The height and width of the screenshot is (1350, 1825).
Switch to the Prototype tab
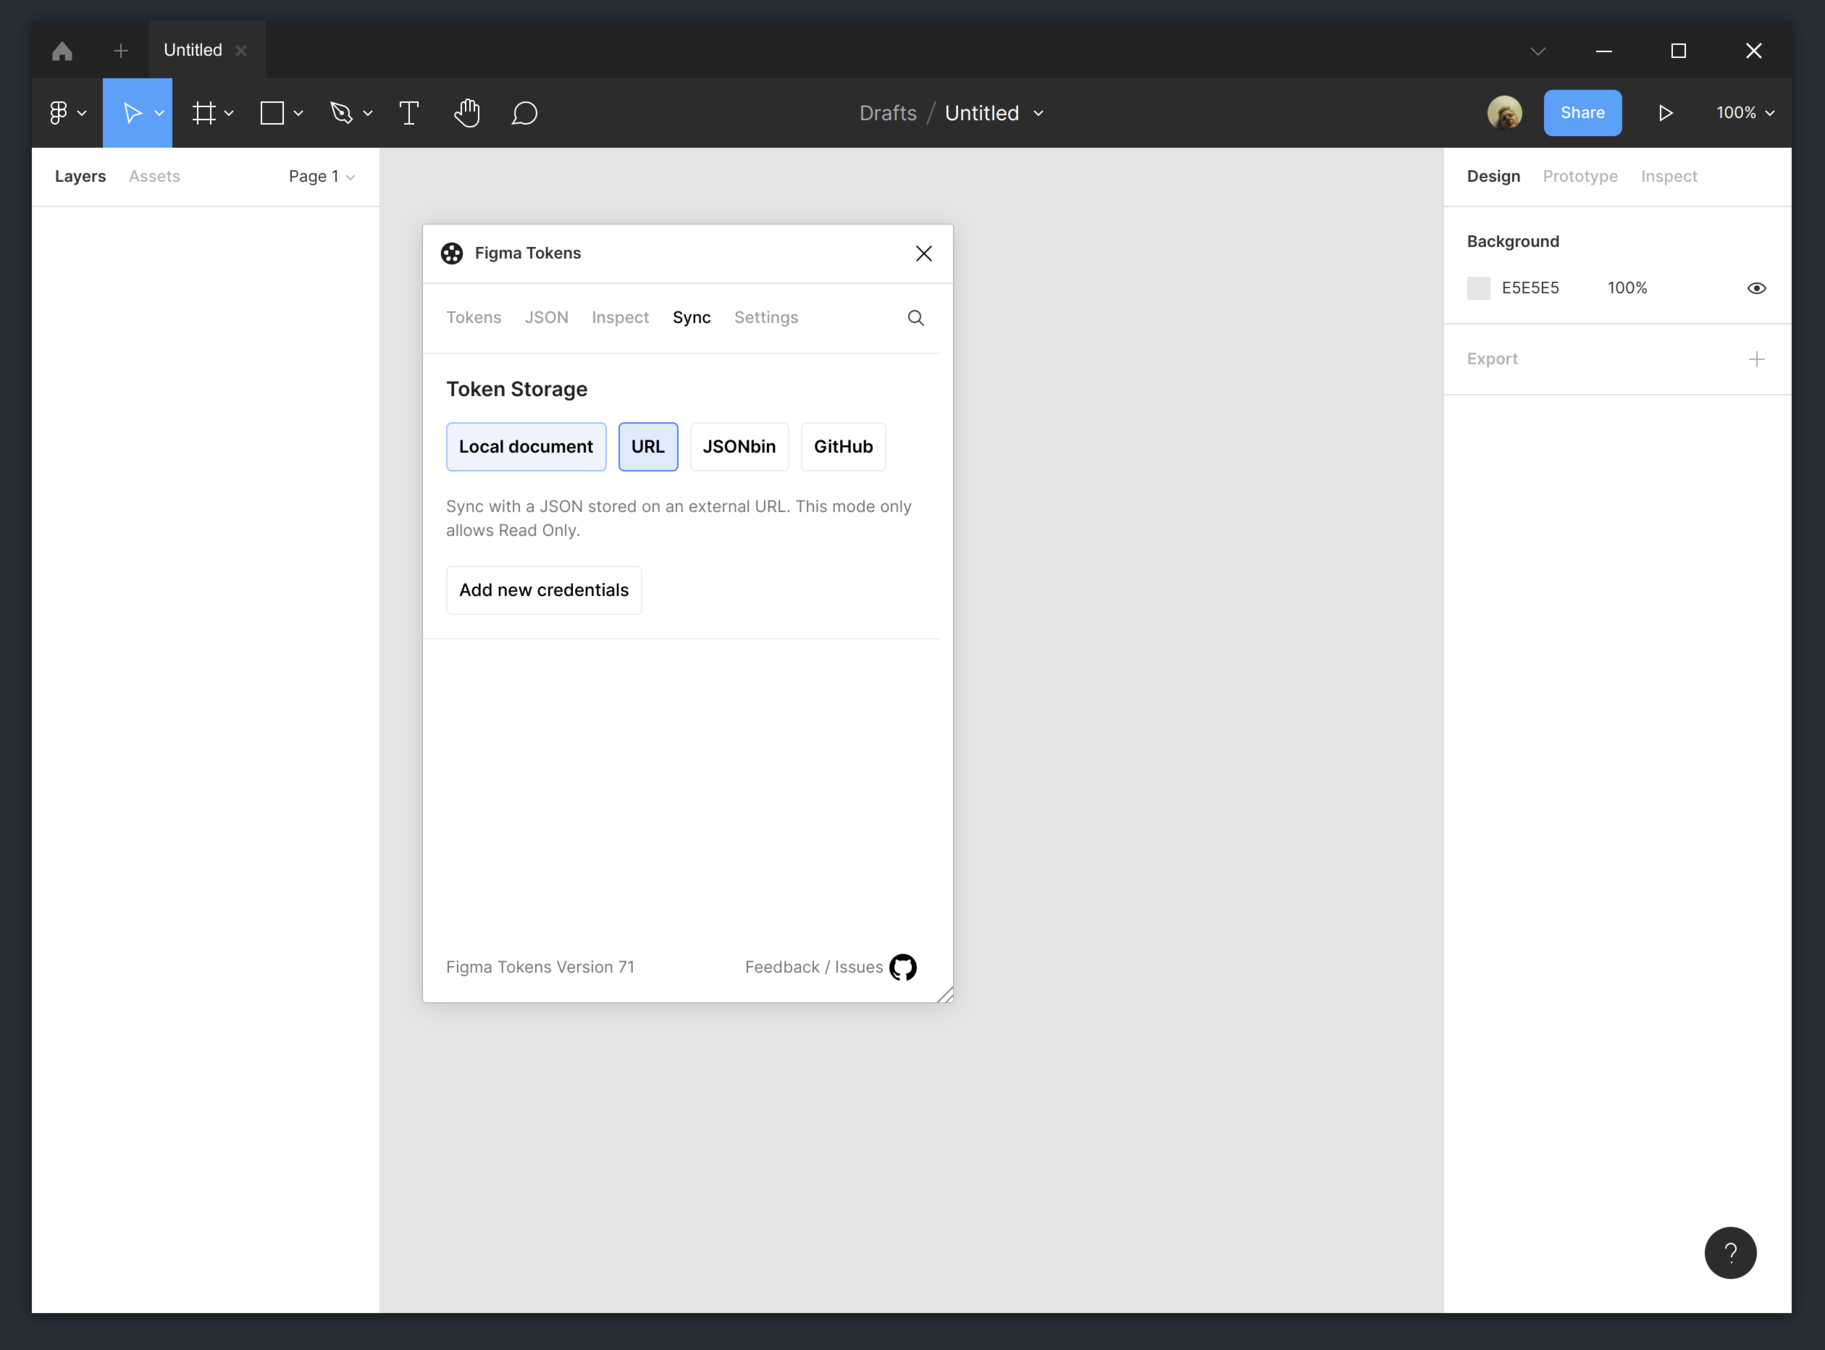pyautogui.click(x=1580, y=177)
